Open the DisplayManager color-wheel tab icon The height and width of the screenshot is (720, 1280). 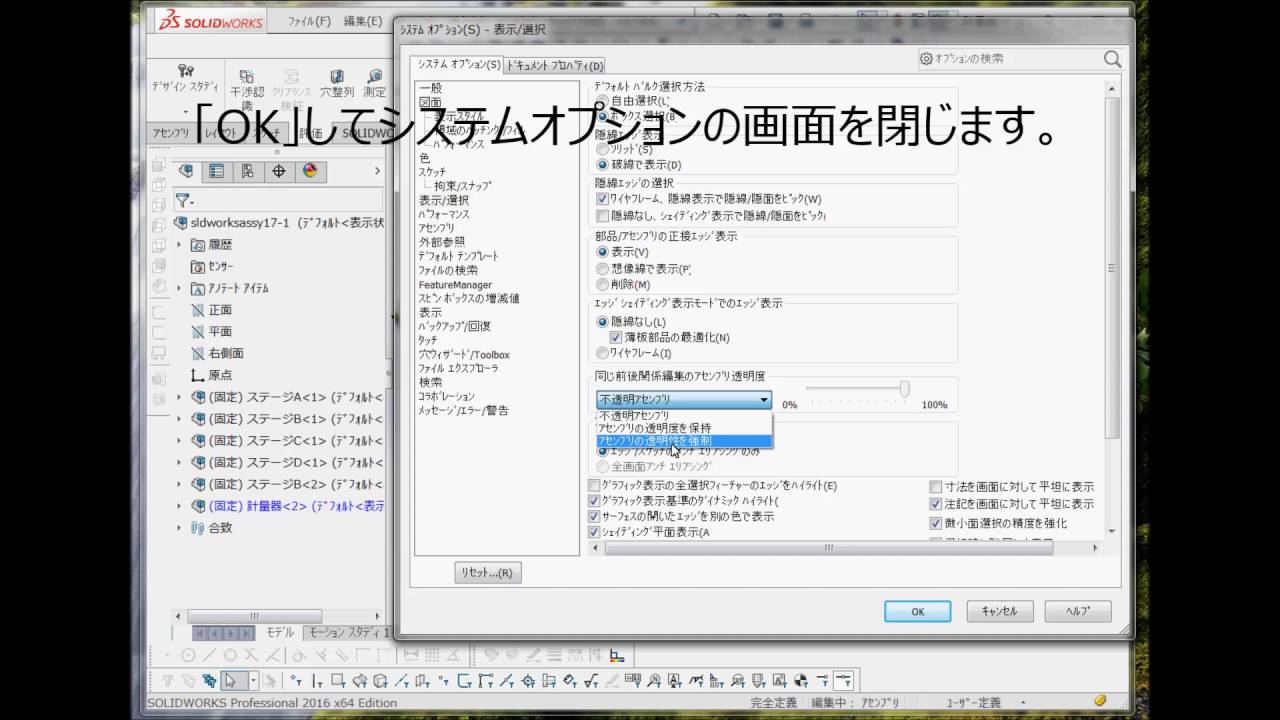click(x=309, y=171)
